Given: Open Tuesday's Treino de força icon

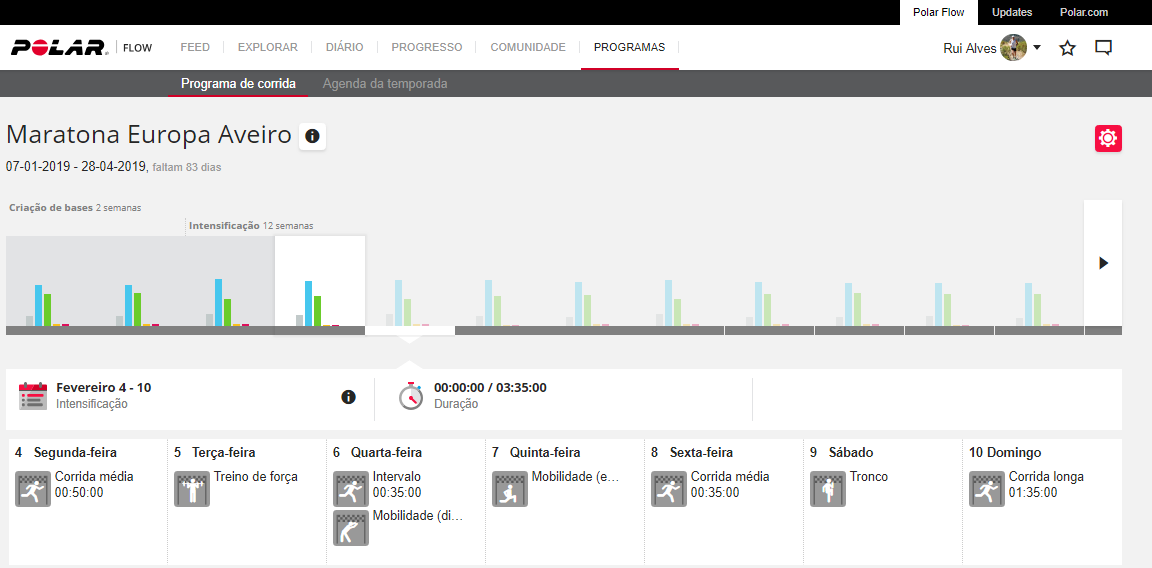Looking at the screenshot, I should click(x=191, y=489).
